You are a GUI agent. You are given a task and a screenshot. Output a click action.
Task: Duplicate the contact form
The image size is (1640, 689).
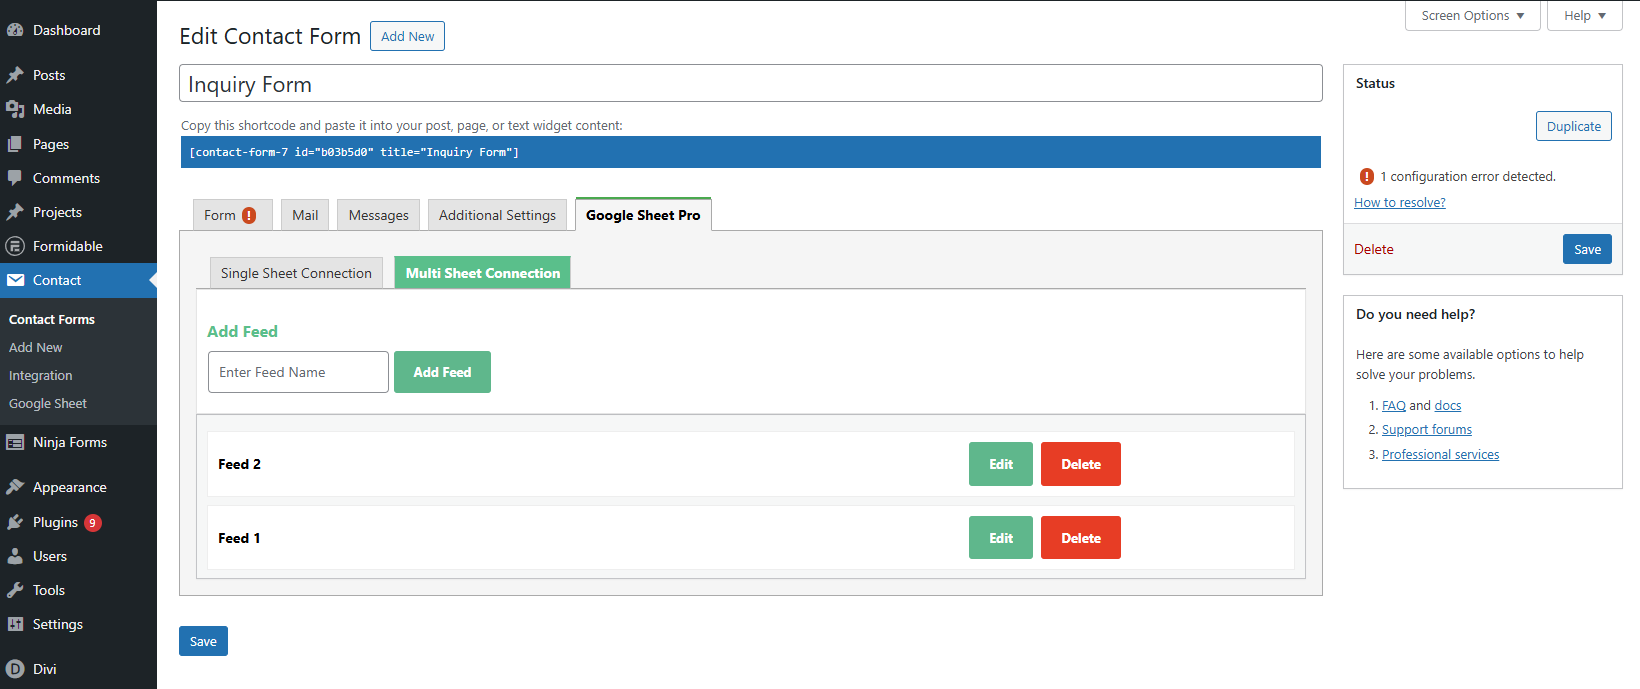(x=1573, y=126)
